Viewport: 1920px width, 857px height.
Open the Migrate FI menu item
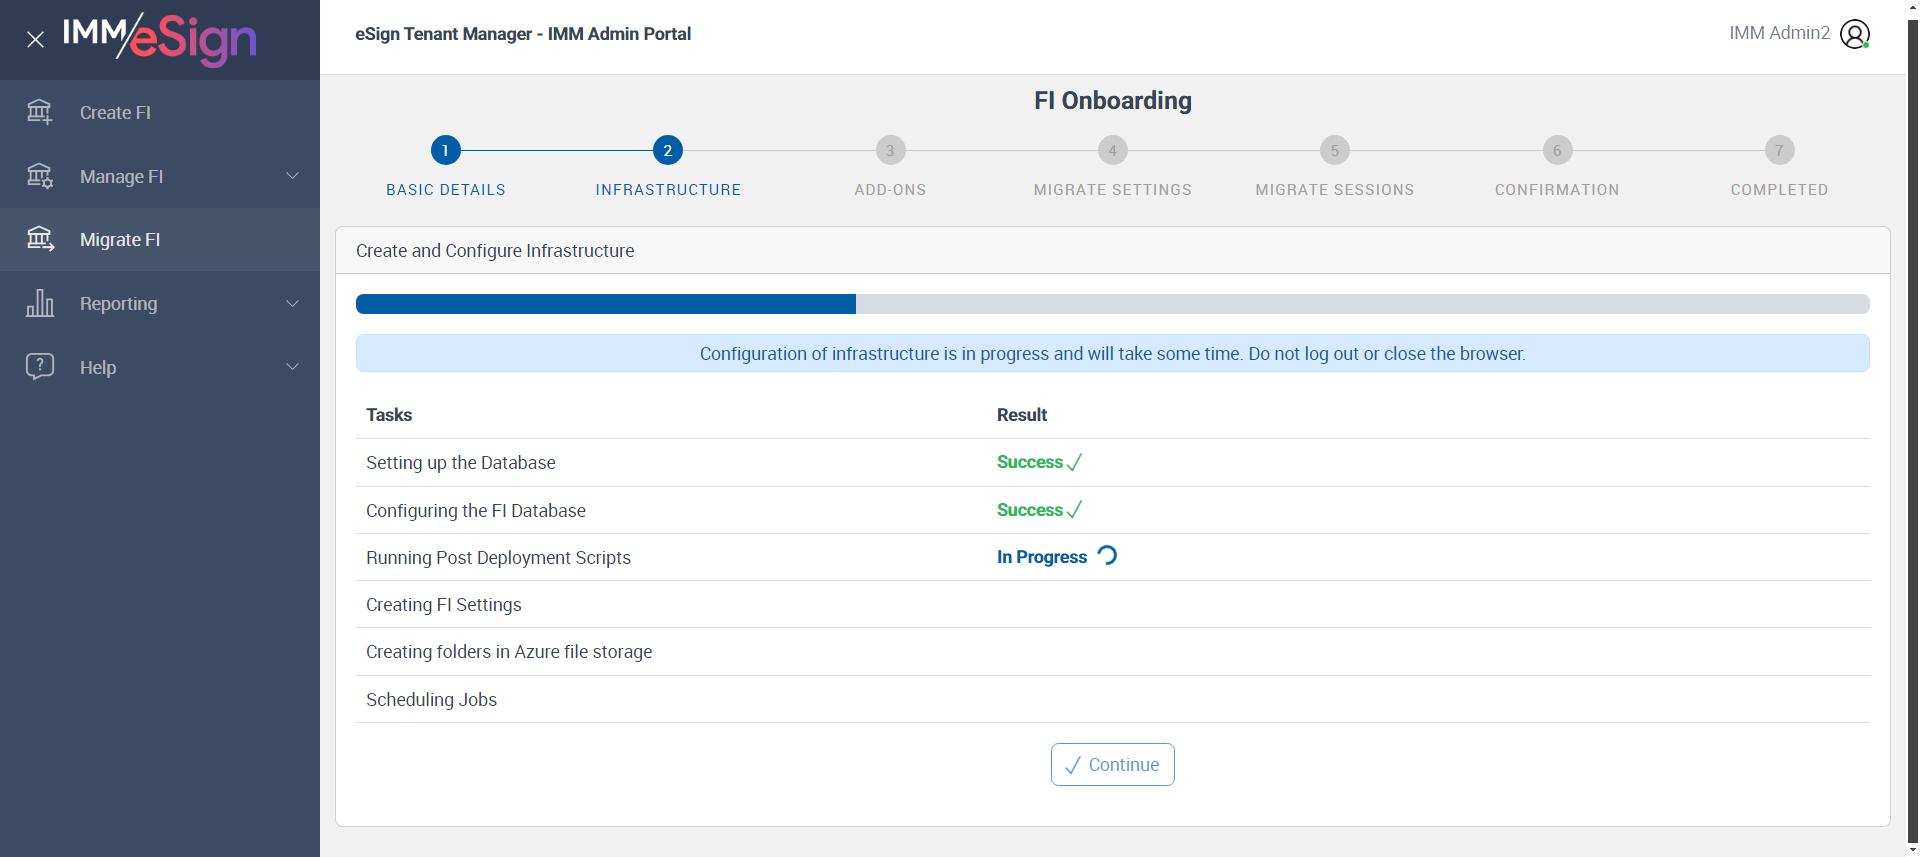(x=120, y=240)
